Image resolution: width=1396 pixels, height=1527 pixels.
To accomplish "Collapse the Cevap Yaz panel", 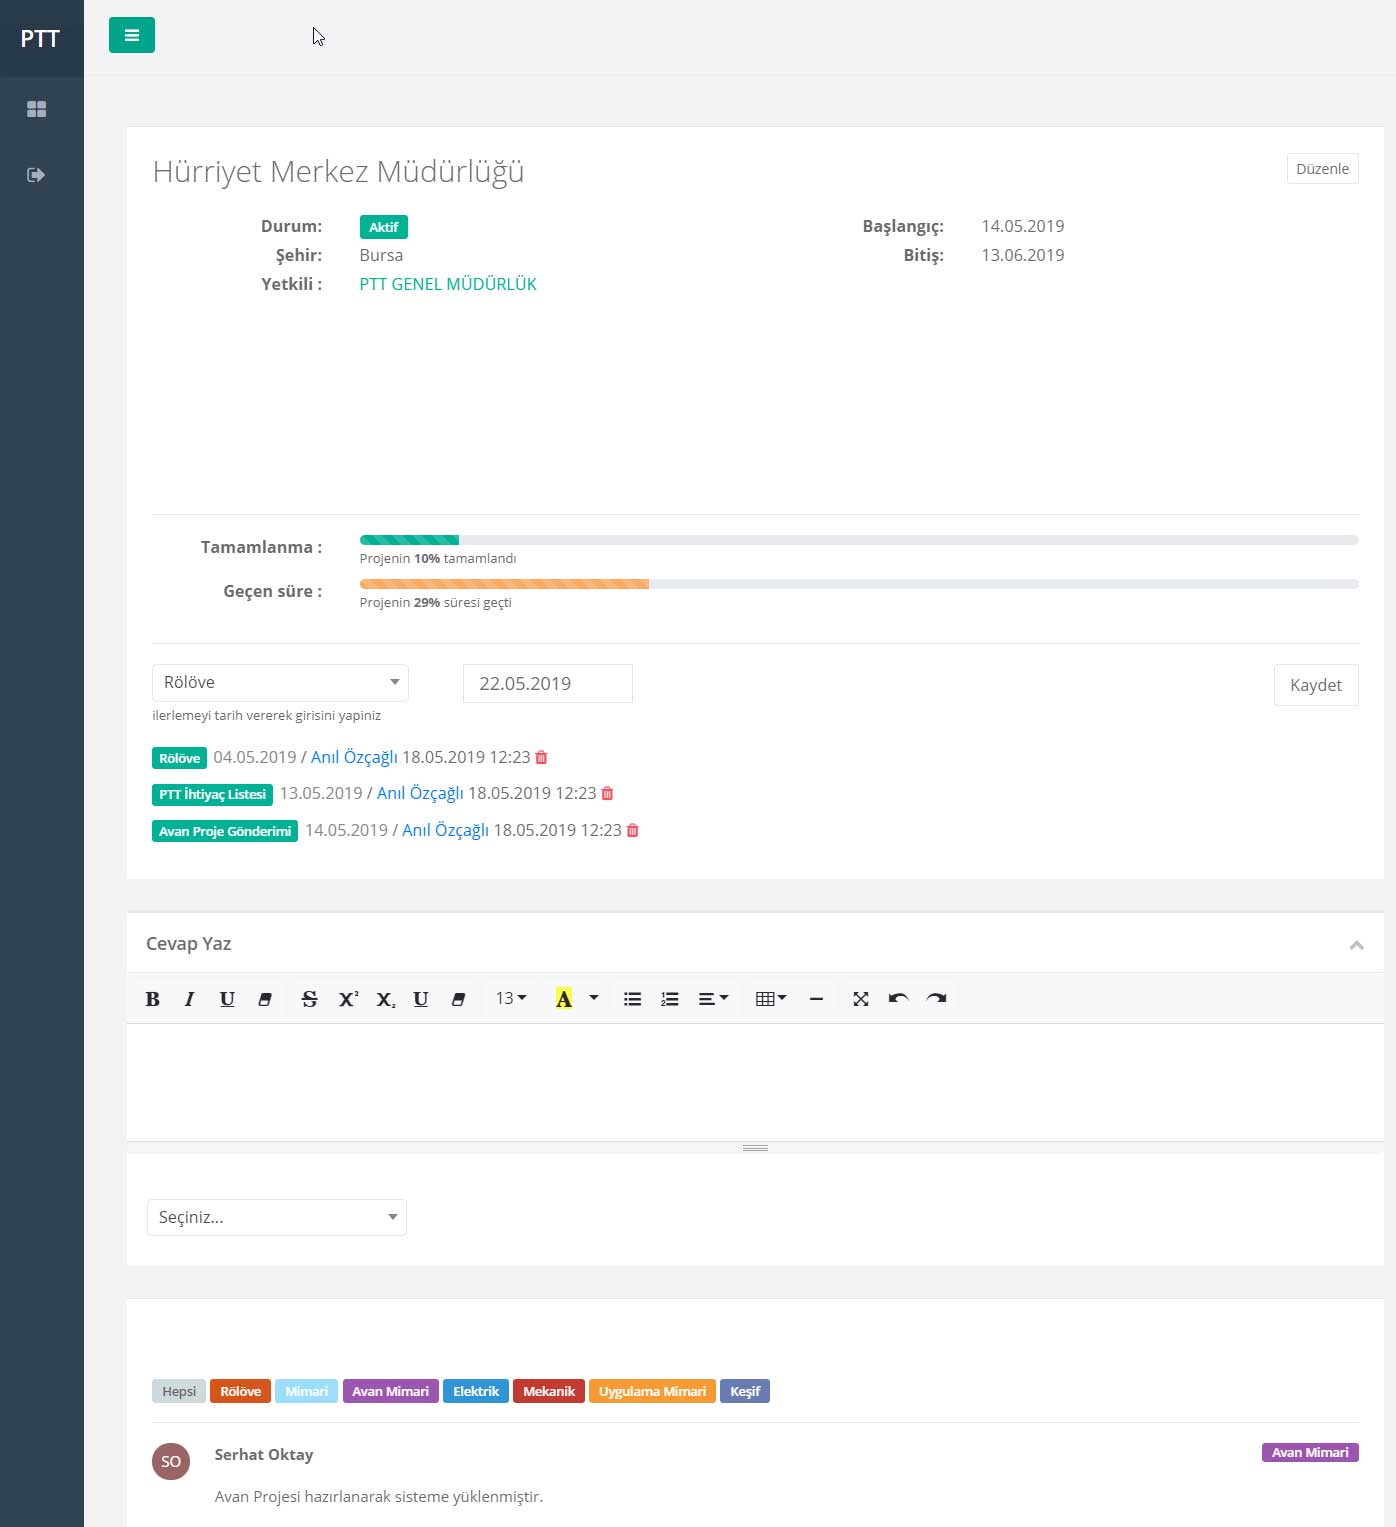I will [x=1356, y=945].
